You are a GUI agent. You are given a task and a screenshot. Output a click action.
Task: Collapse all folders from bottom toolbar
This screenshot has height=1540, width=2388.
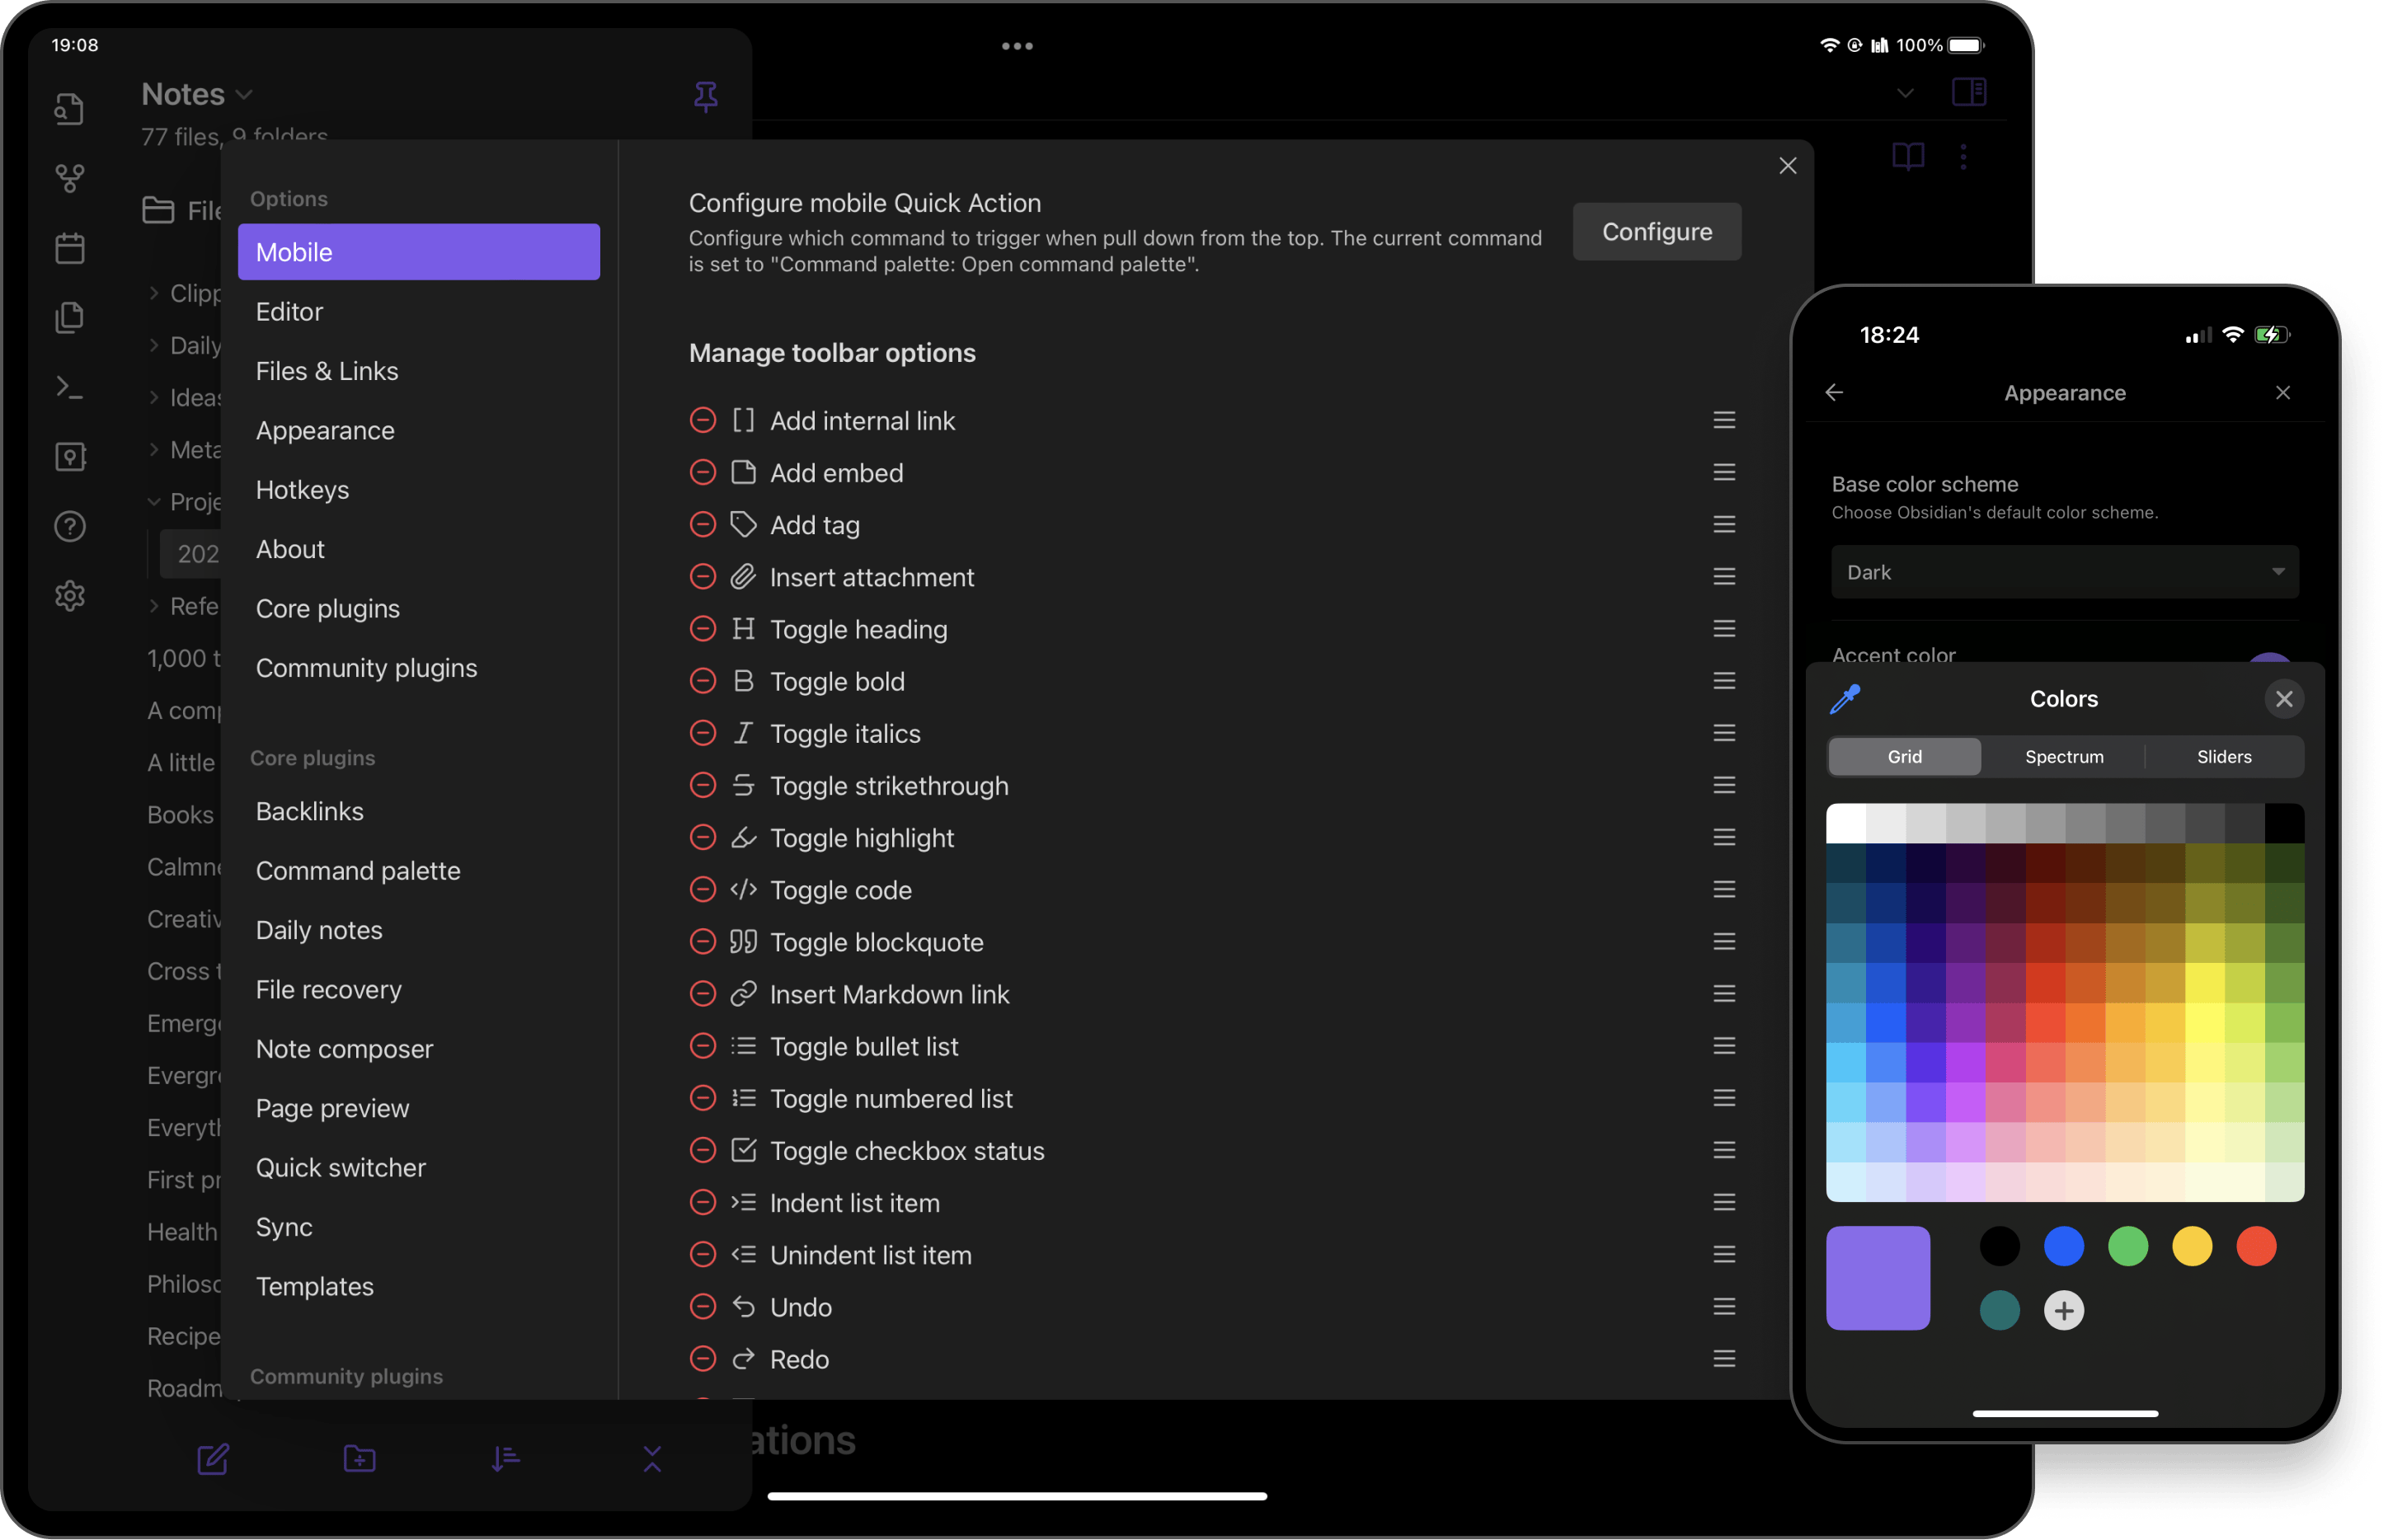click(652, 1459)
